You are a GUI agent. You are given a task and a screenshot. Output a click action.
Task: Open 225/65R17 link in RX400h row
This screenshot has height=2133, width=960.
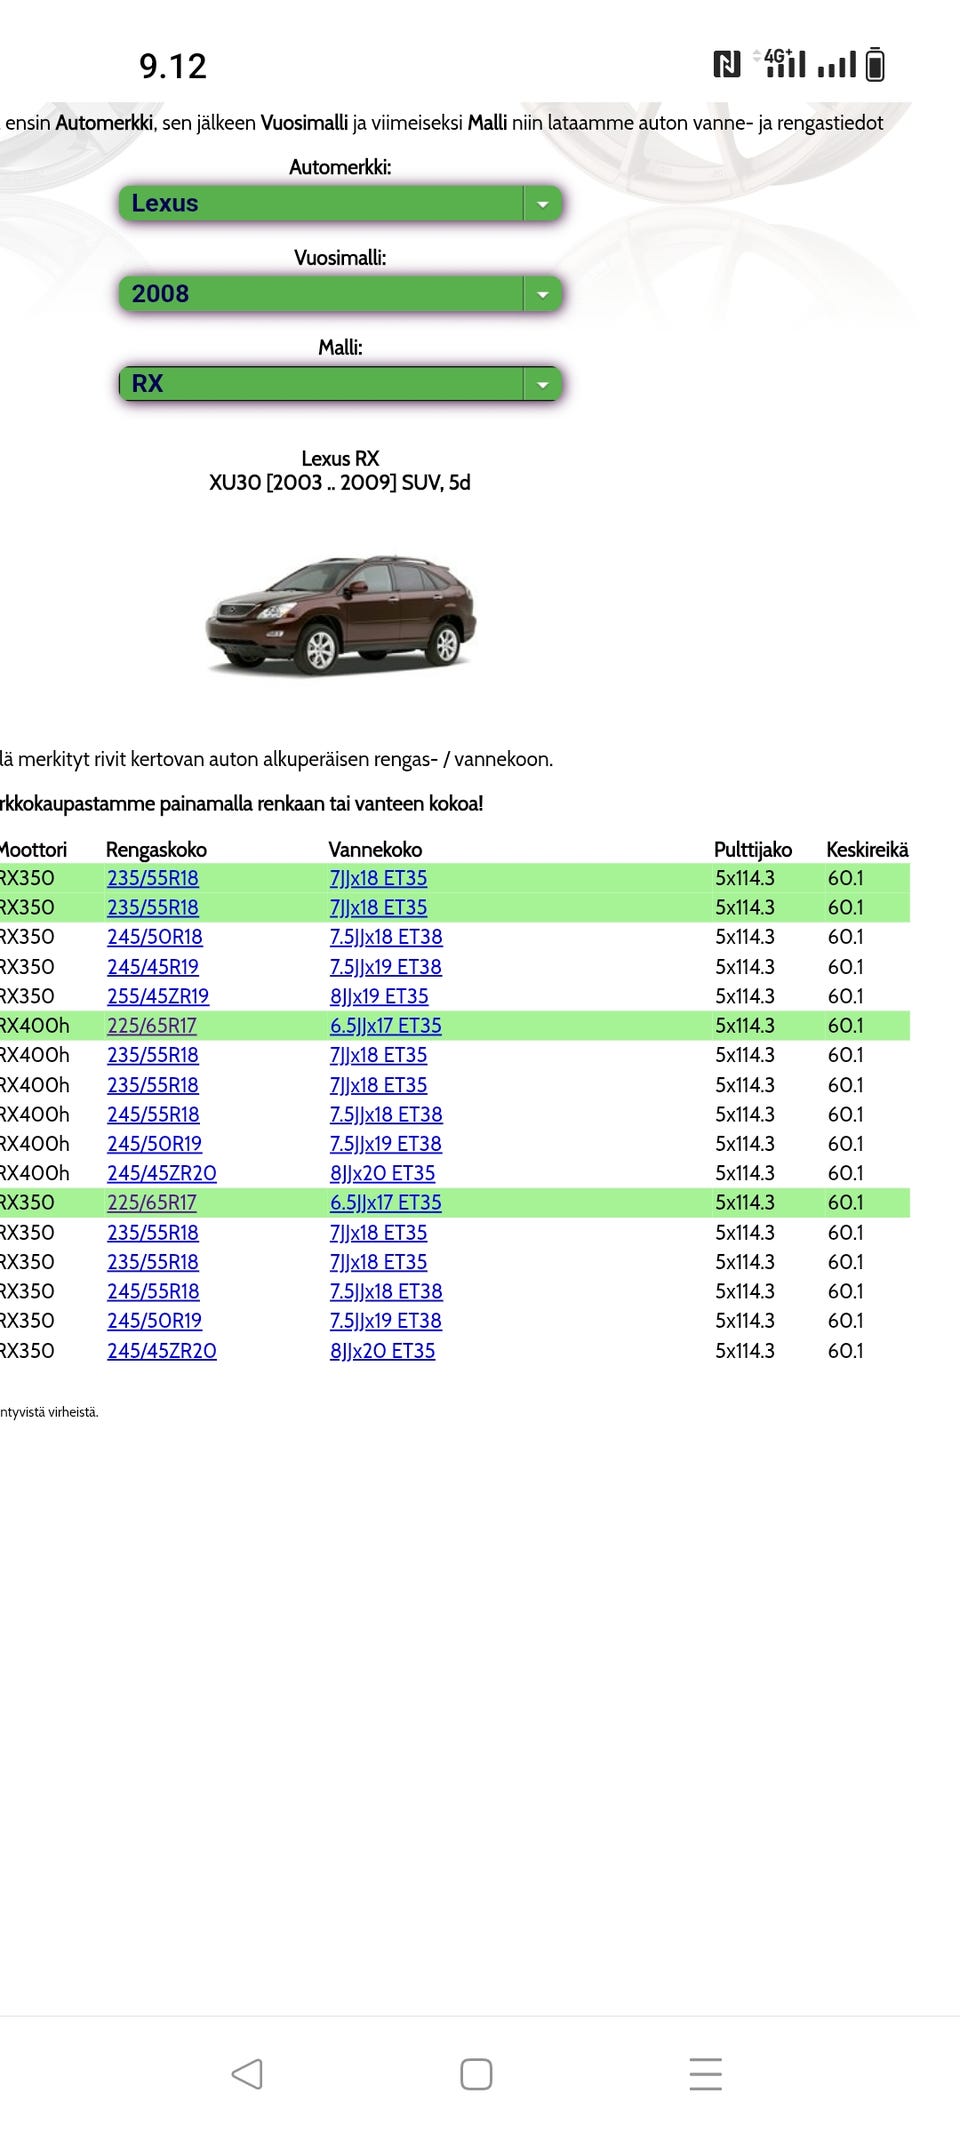click(x=152, y=1026)
